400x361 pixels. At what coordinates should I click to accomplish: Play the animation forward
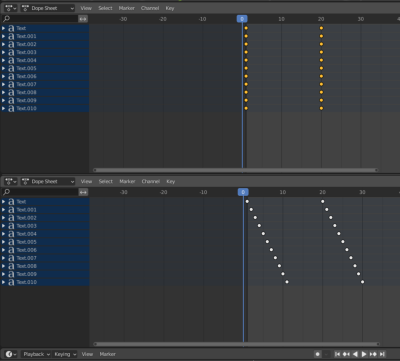pos(364,354)
